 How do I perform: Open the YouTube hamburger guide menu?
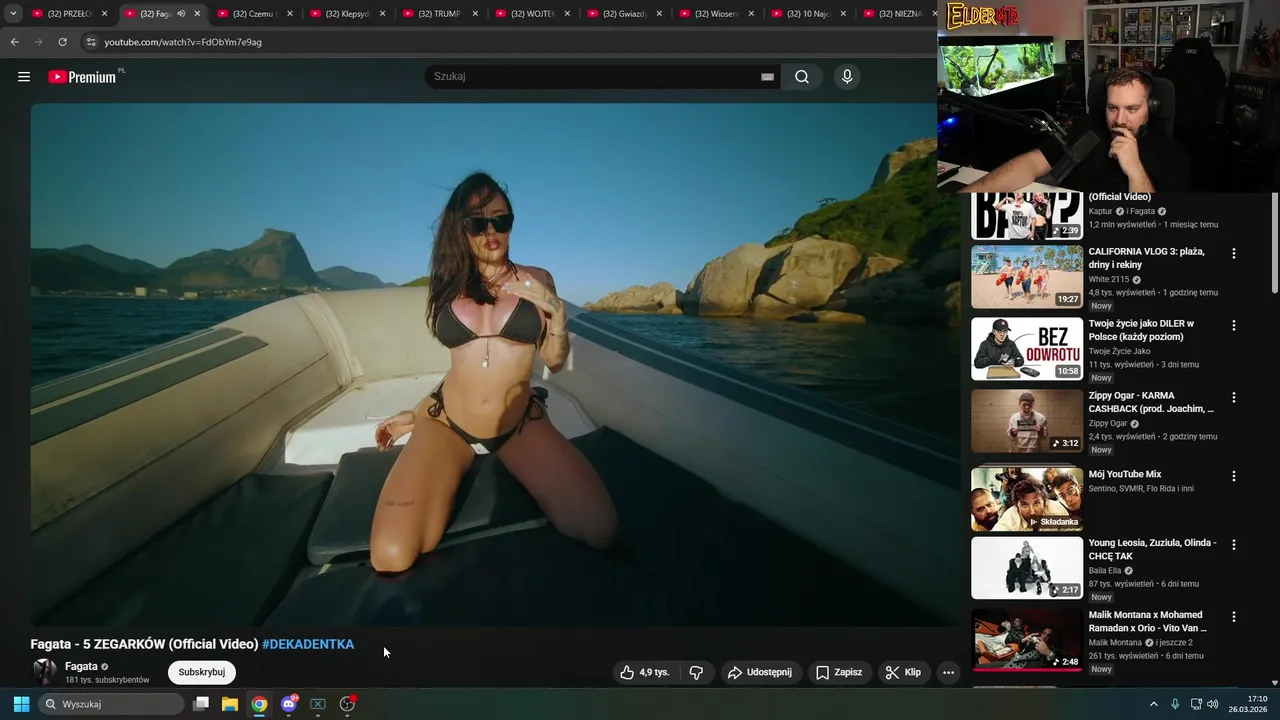point(24,77)
